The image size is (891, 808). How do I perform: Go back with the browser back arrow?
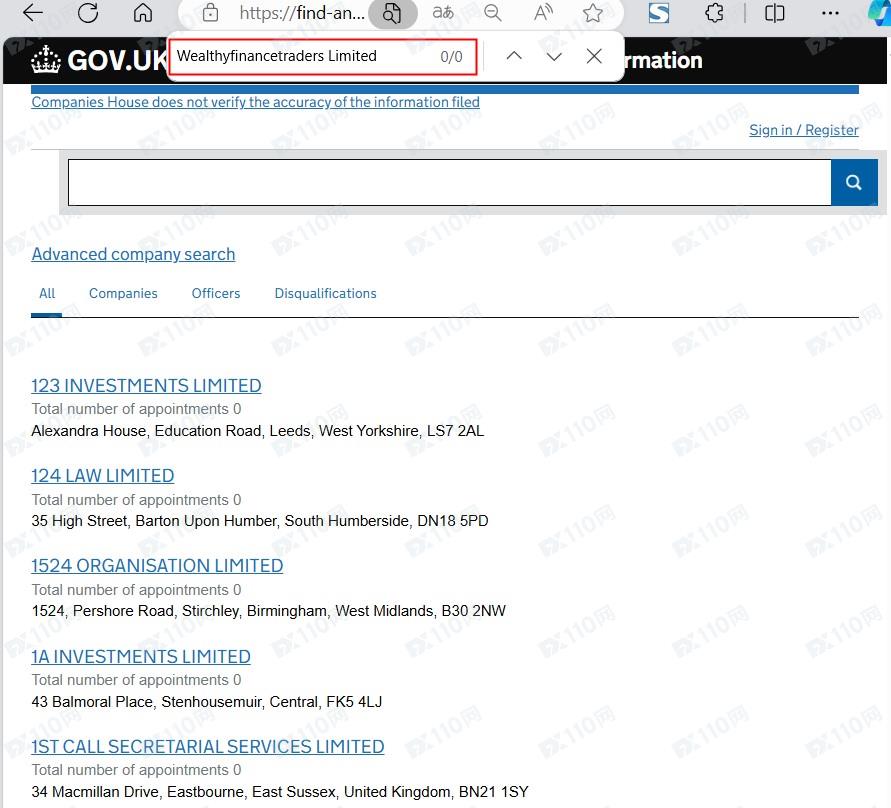pyautogui.click(x=32, y=13)
